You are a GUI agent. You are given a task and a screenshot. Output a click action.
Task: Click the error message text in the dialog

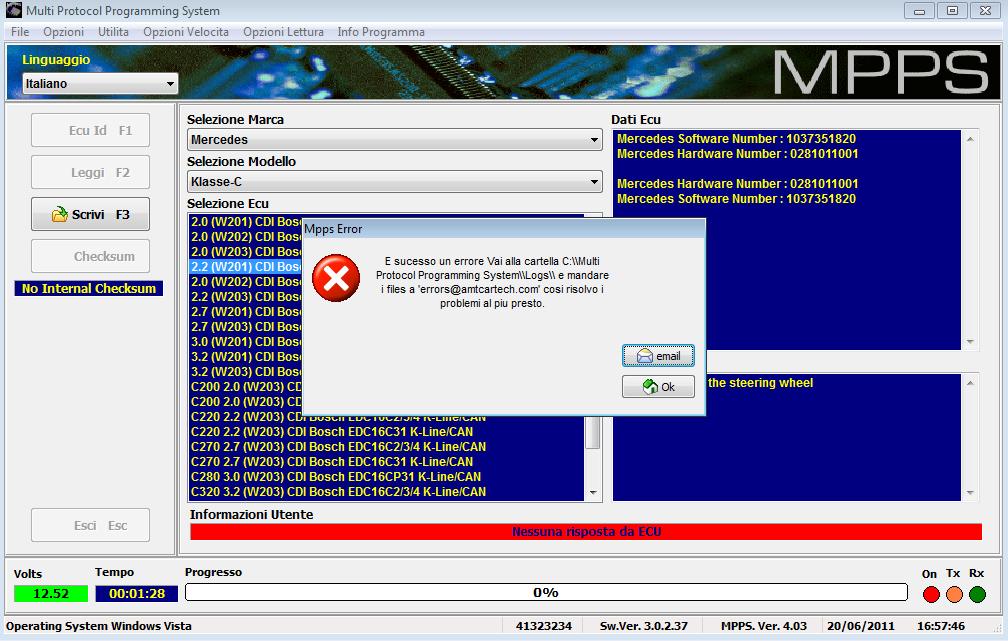click(492, 282)
